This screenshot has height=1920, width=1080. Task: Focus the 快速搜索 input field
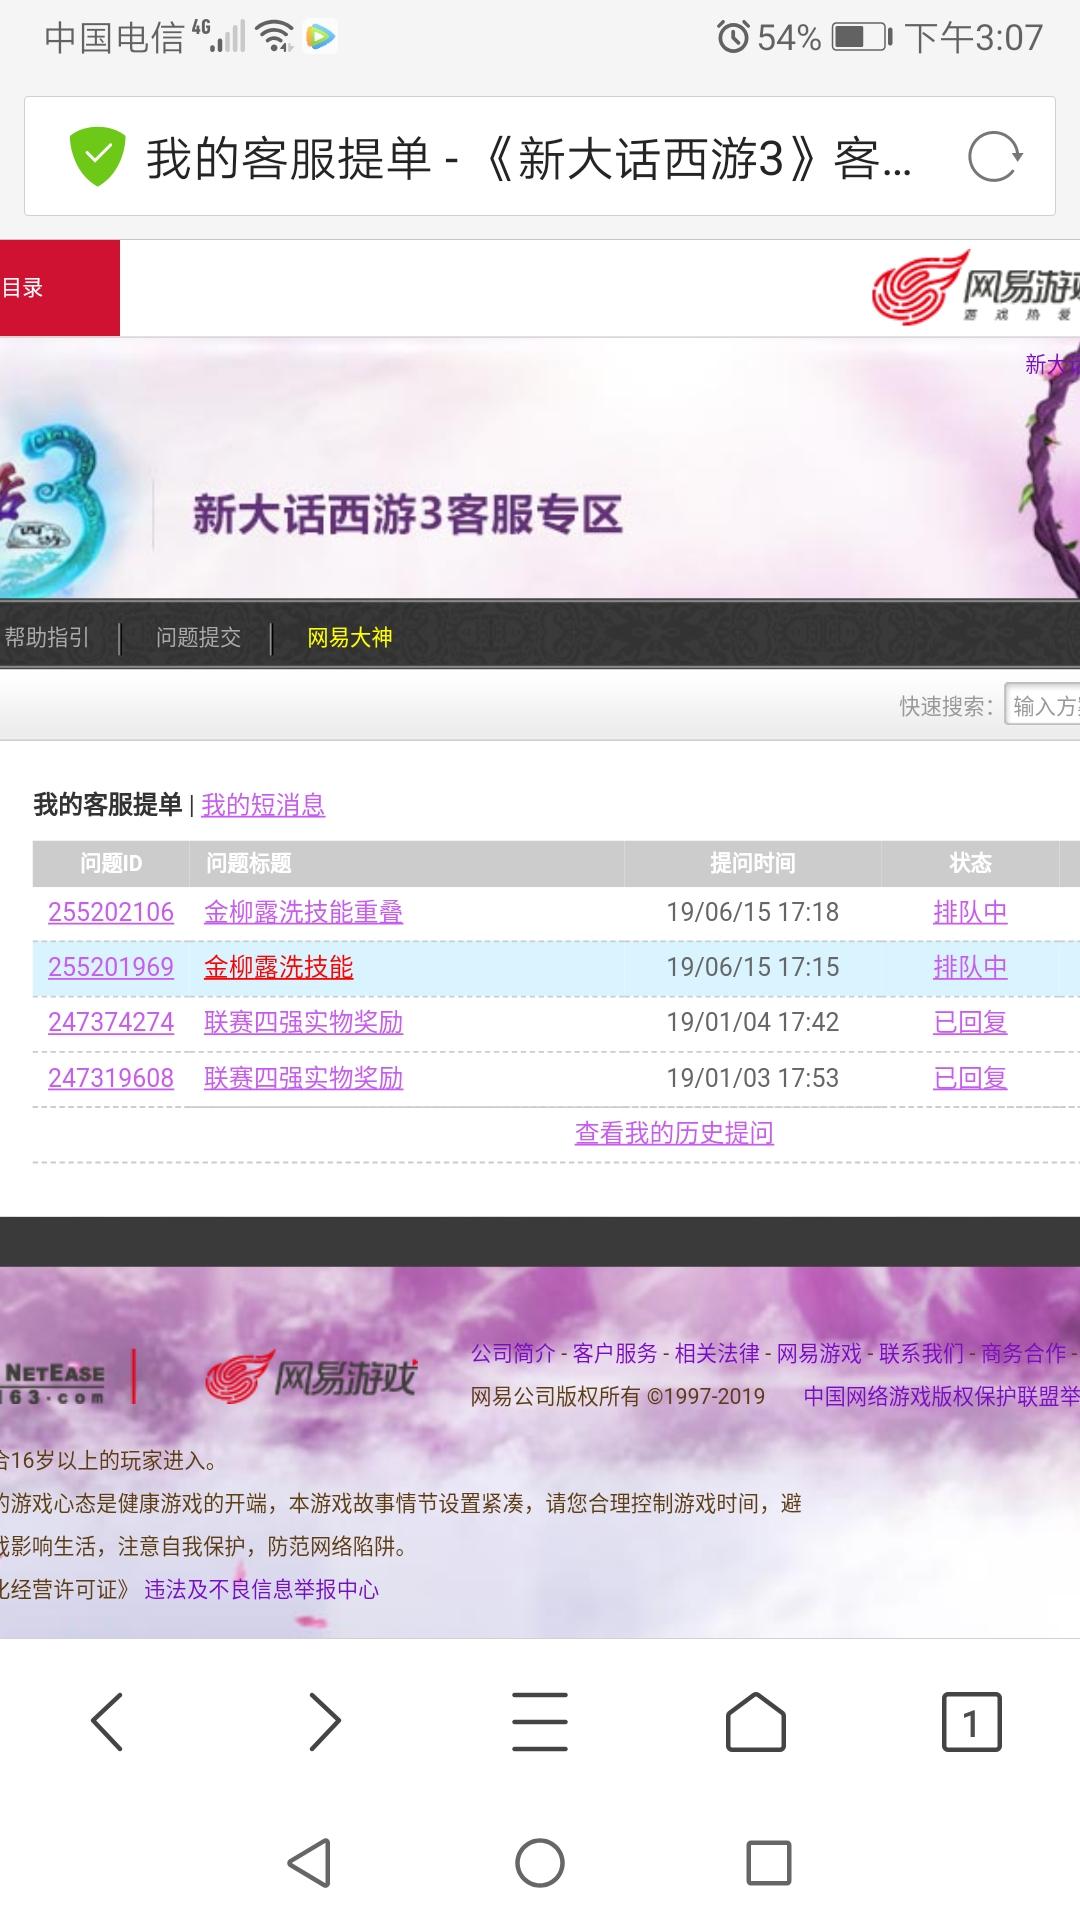pyautogui.click(x=1042, y=706)
